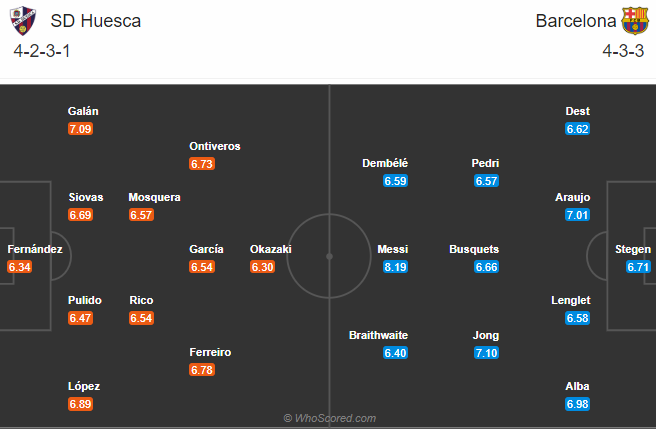
Task: Click player name Dembélé
Action: click(385, 163)
